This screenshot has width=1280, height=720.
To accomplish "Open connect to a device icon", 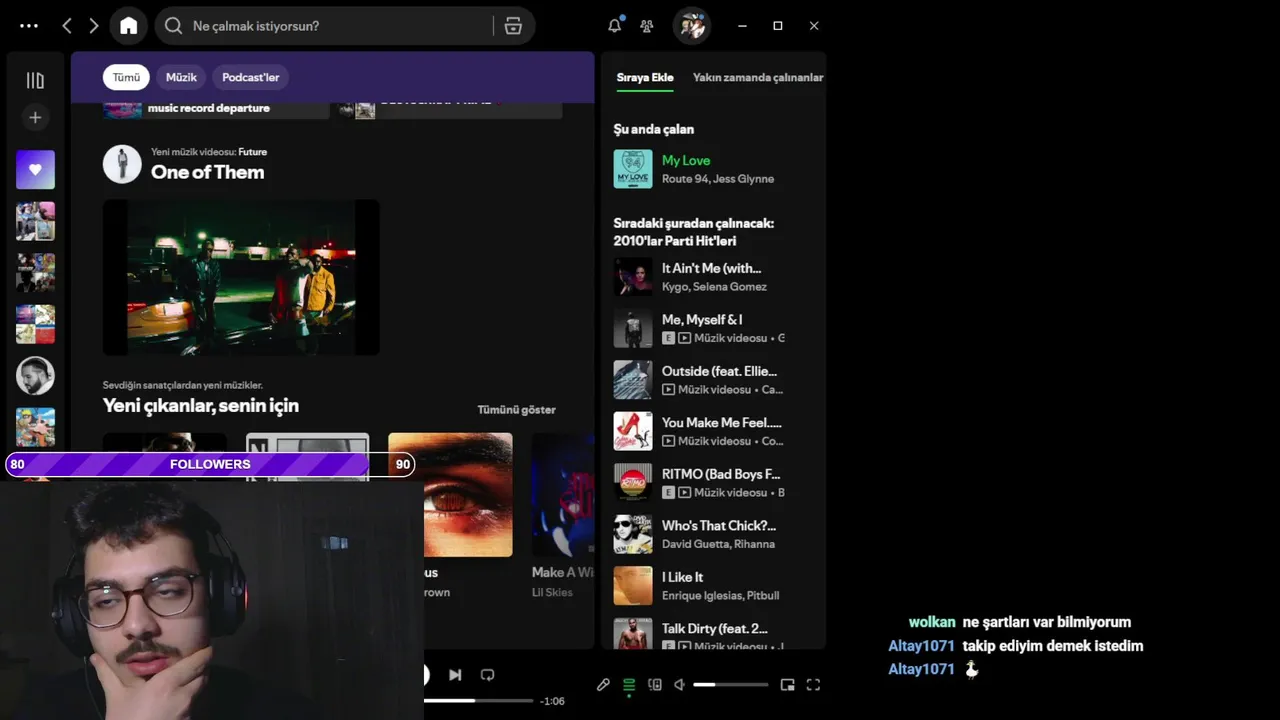I will point(655,685).
